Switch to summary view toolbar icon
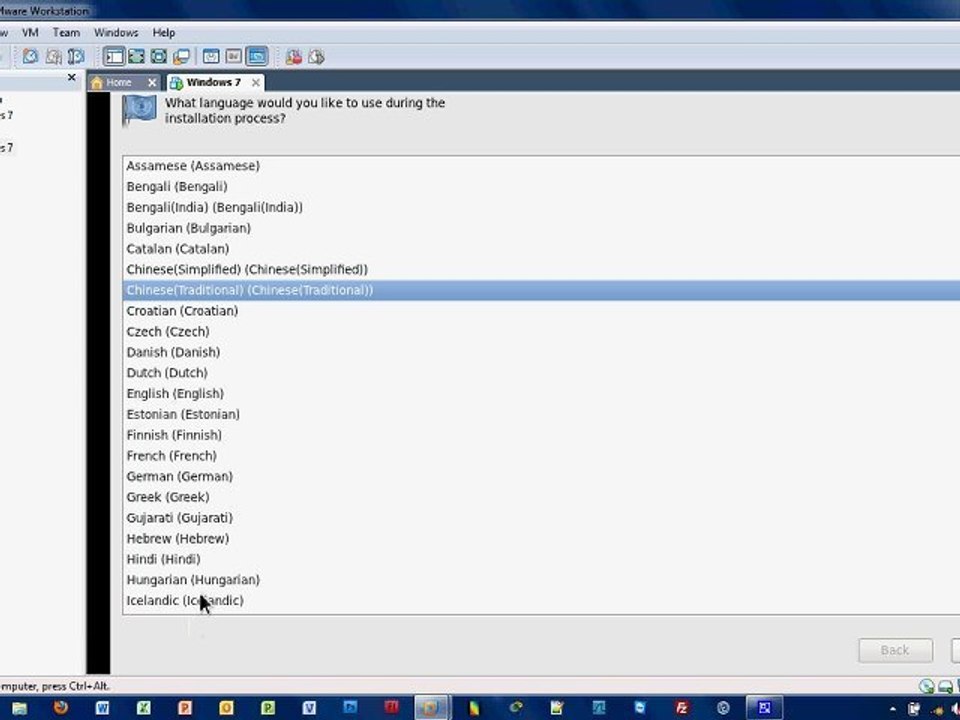This screenshot has height=720, width=960. (211, 57)
